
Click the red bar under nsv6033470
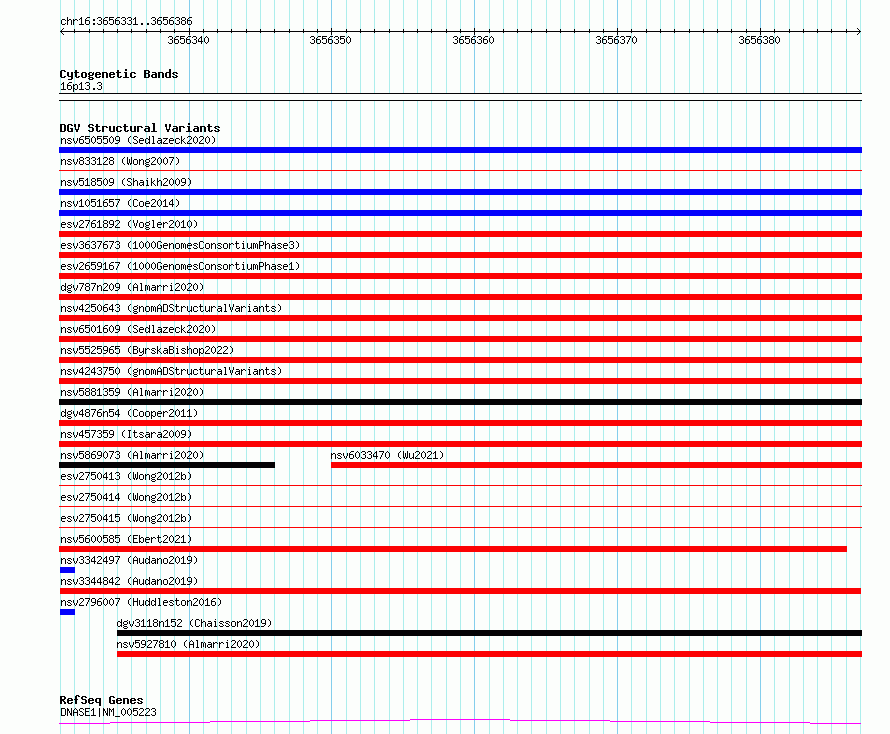click(597, 465)
